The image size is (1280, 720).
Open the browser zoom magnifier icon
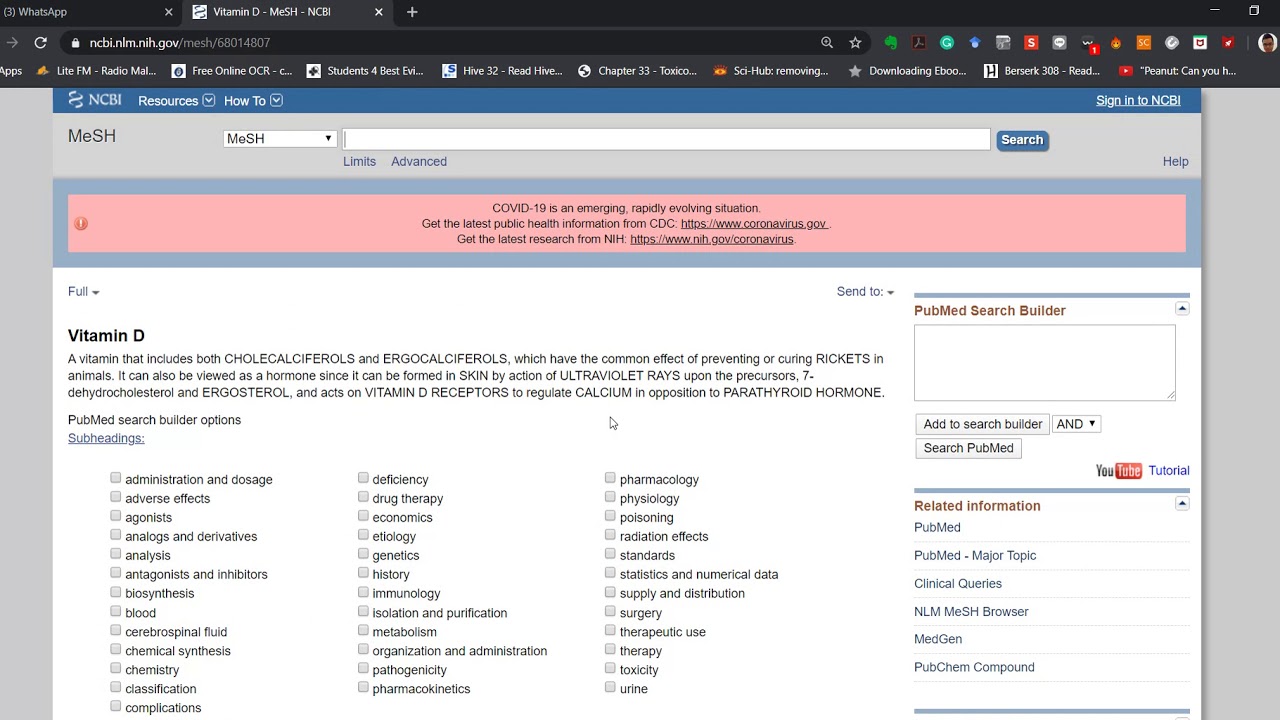click(x=827, y=43)
